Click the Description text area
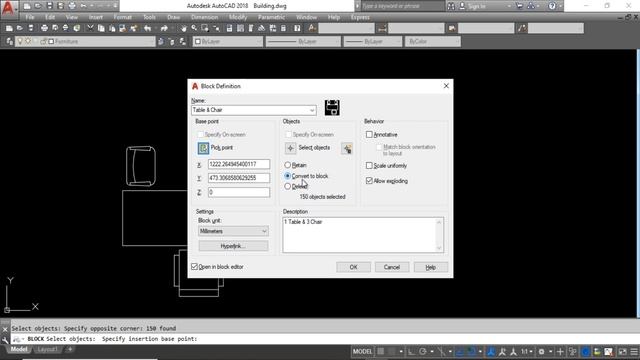This screenshot has height=360, width=640. click(x=363, y=235)
